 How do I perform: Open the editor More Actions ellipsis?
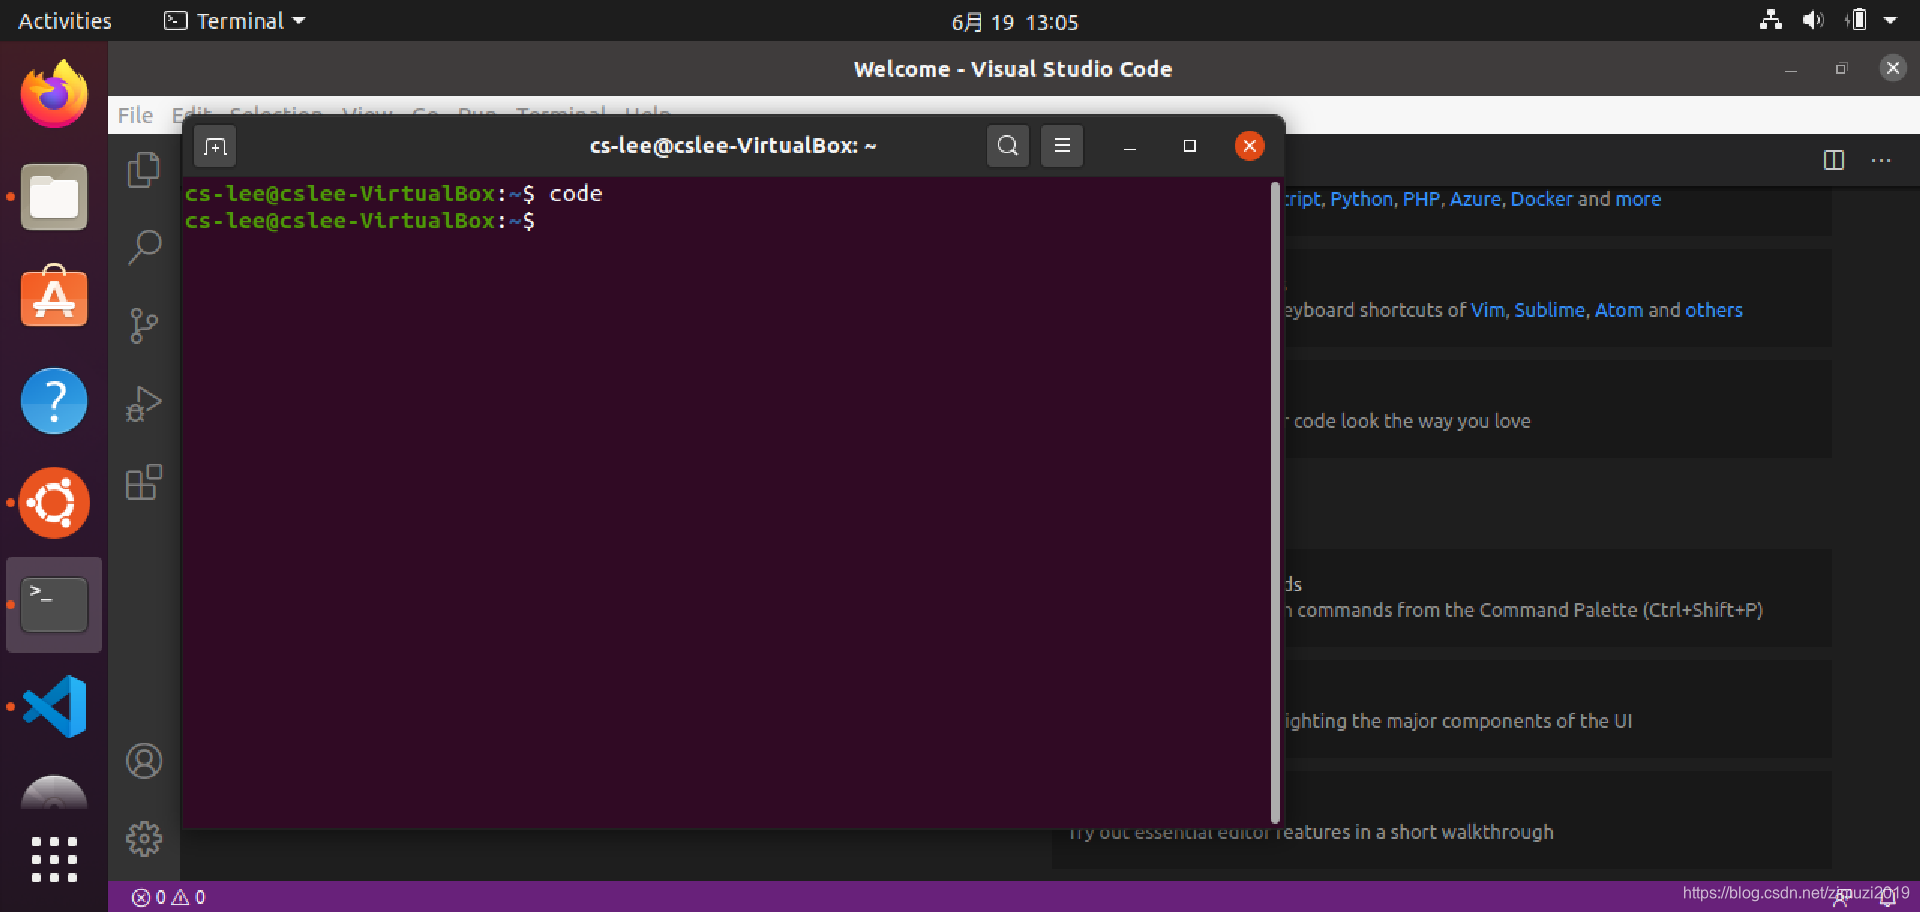[1881, 160]
